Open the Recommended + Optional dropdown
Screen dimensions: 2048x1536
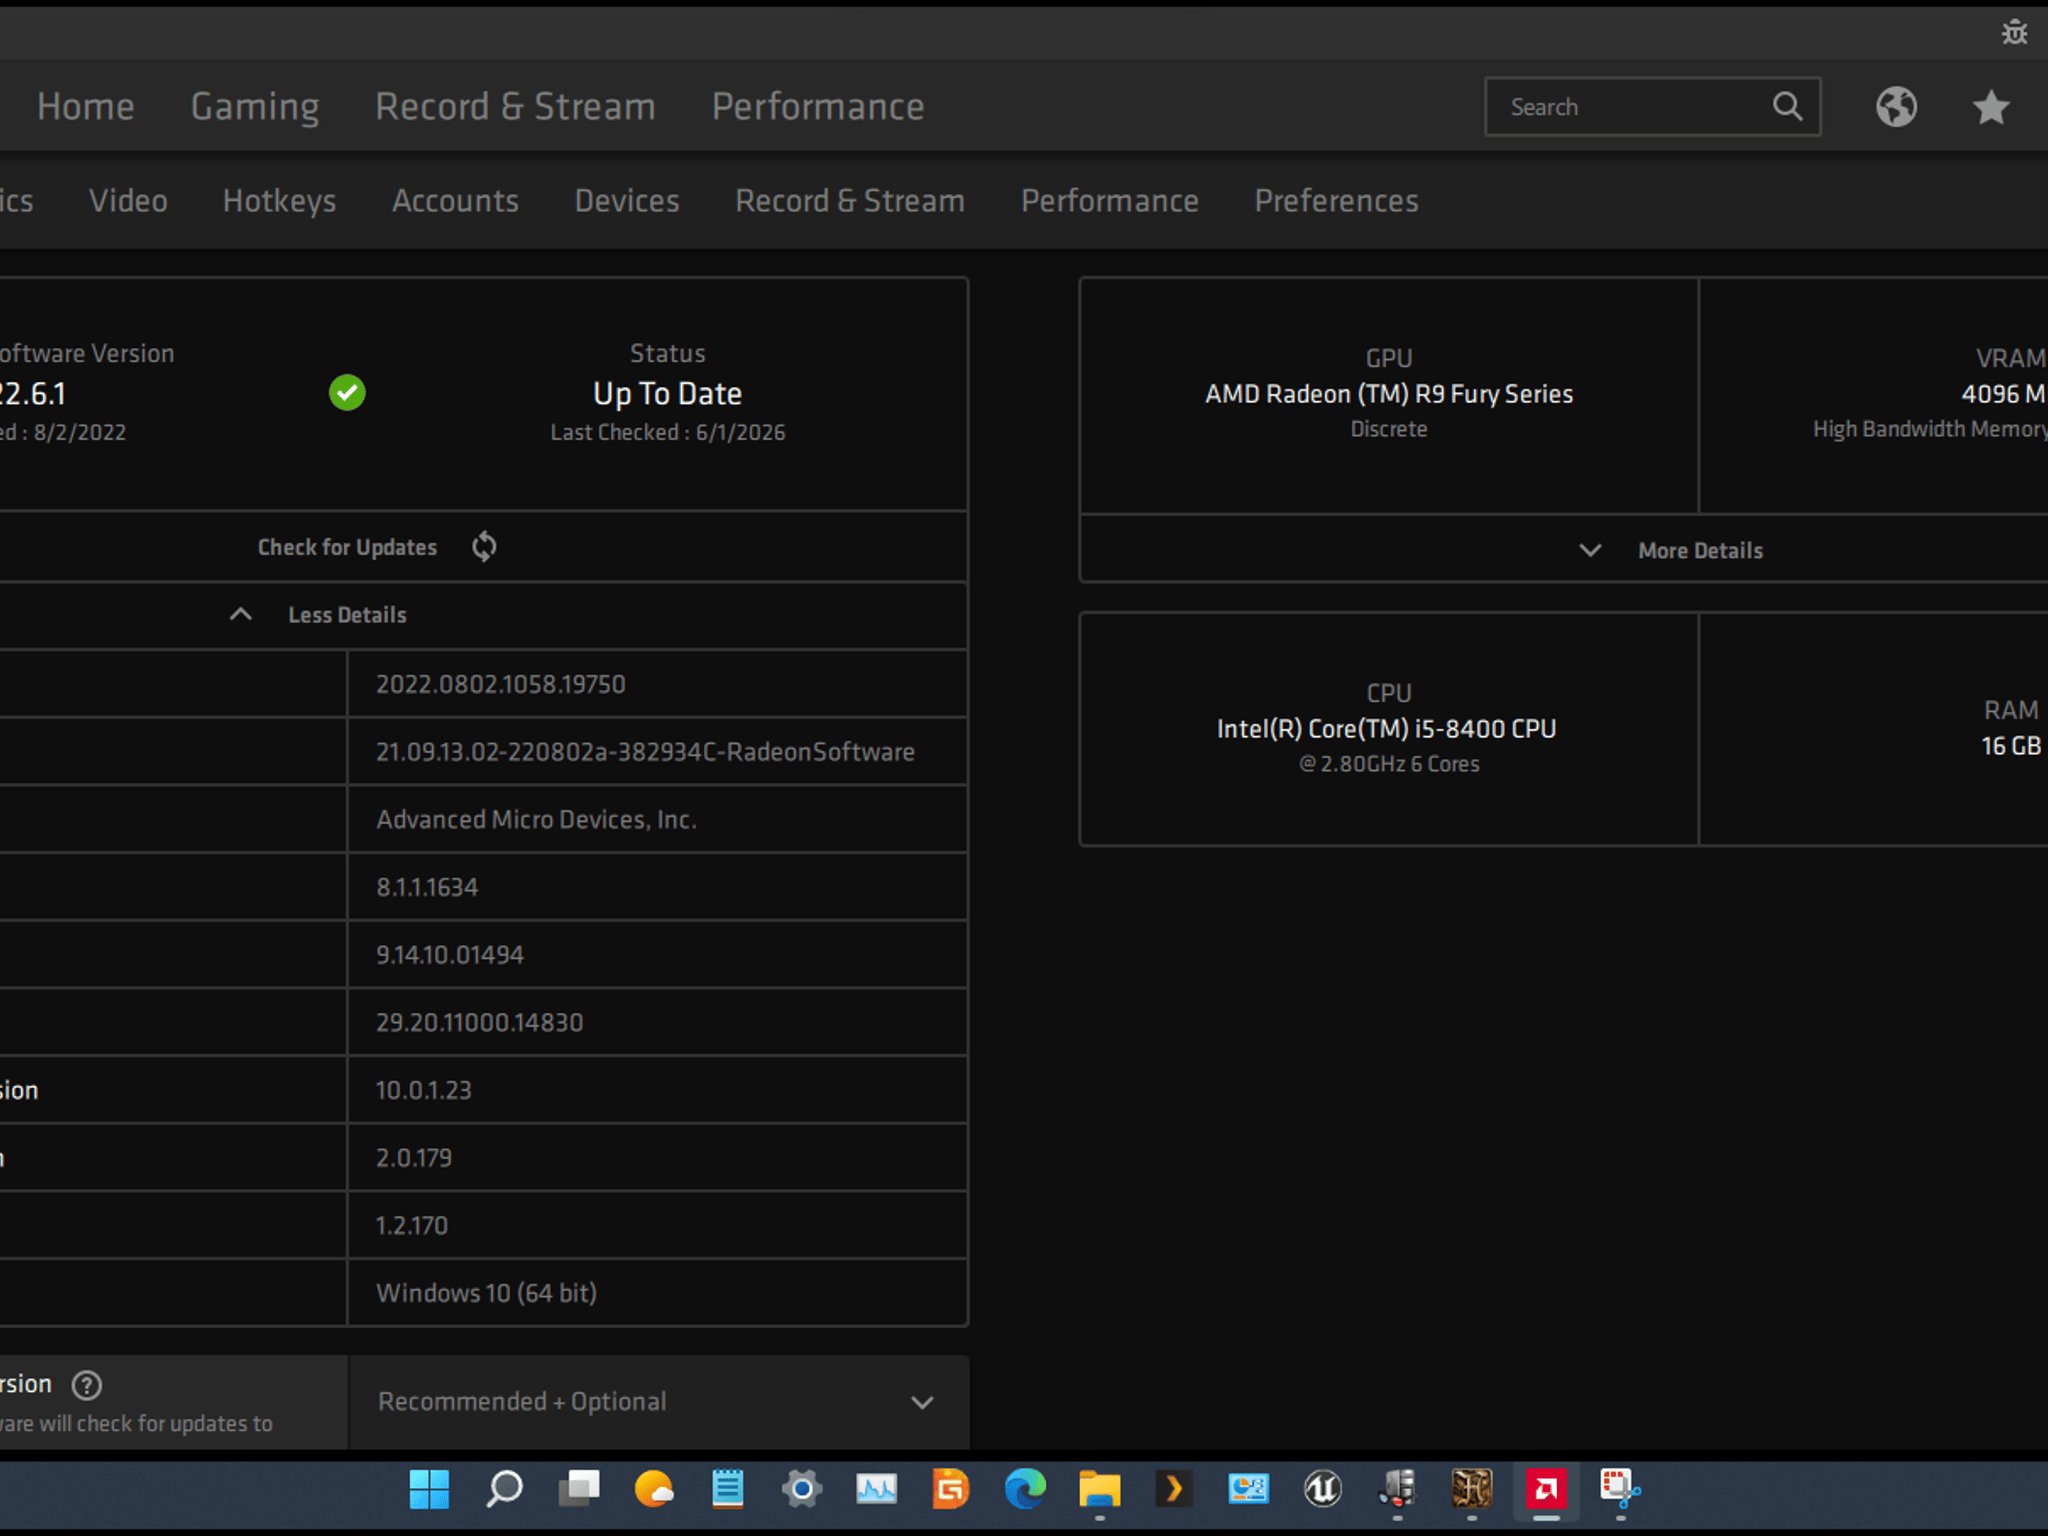[658, 1402]
